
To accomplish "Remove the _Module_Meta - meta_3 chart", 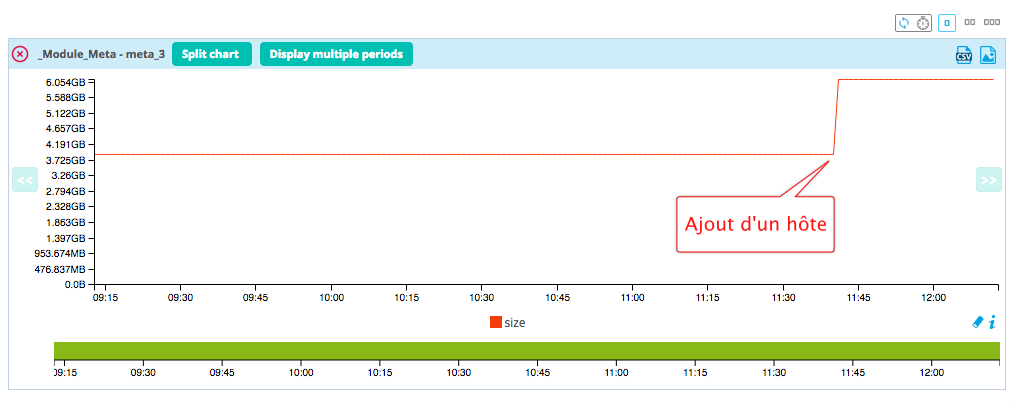I will [19, 54].
